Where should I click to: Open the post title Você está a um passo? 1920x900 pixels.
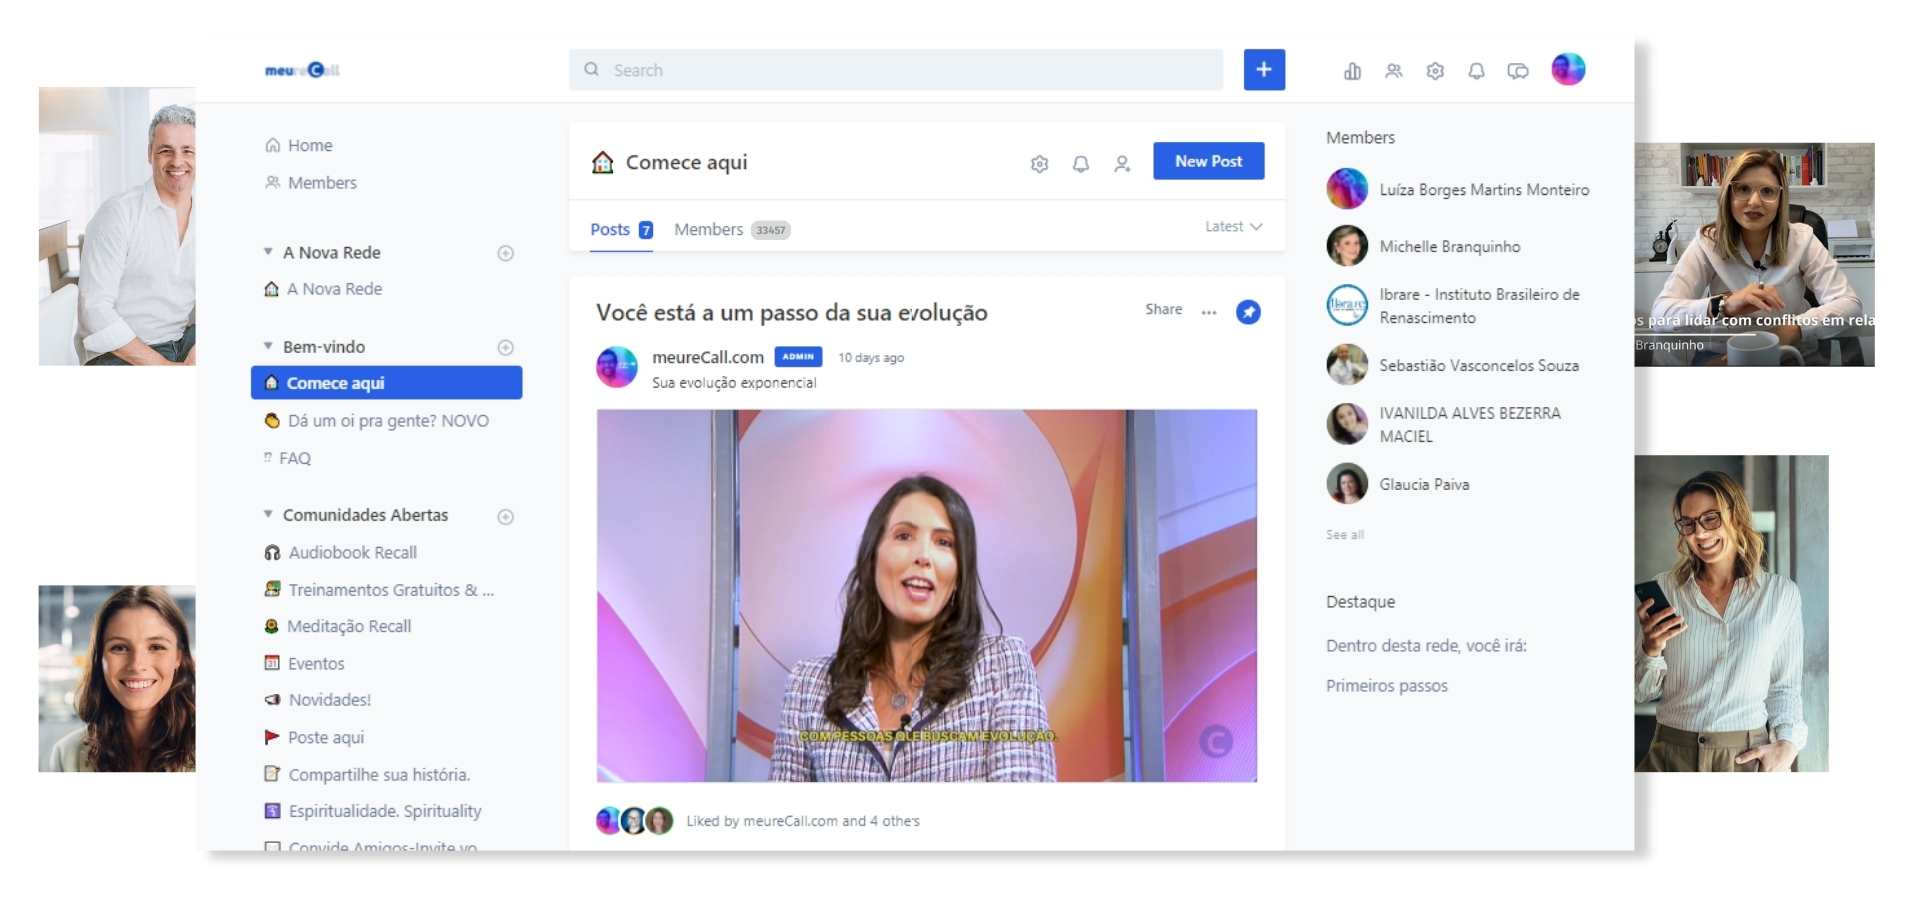[x=792, y=313]
